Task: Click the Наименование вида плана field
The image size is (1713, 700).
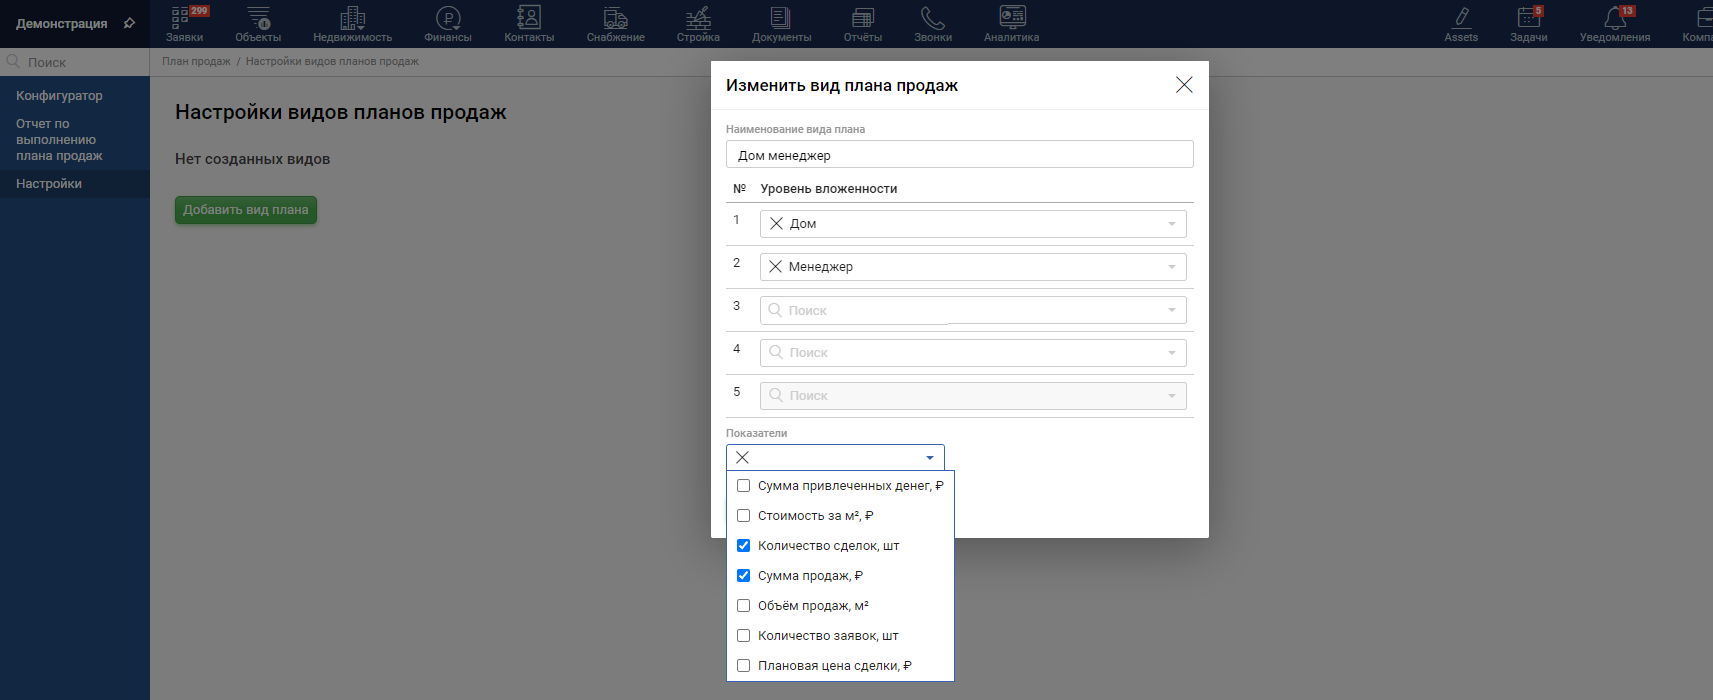Action: (959, 155)
